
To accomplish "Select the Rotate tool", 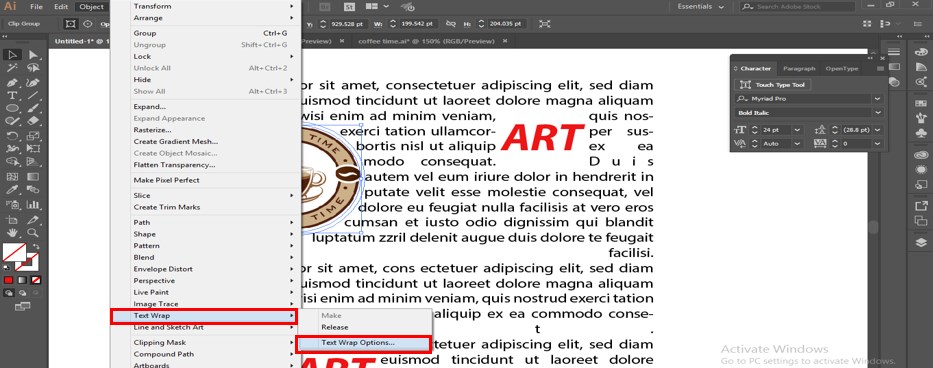I will (12, 136).
